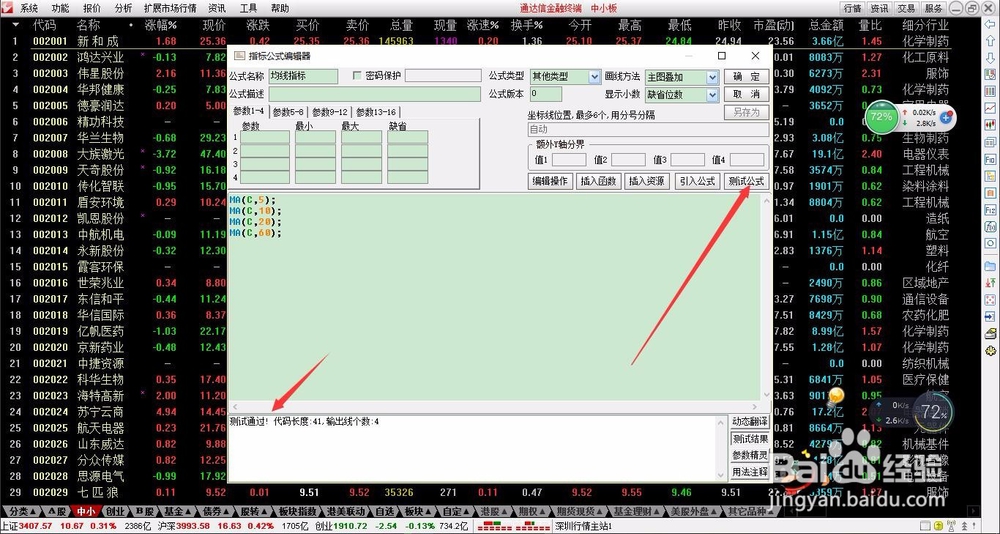The width and height of the screenshot is (1000, 534).
Task: Click the 坐标线位置 input field showing 自动
Action: tap(648, 130)
